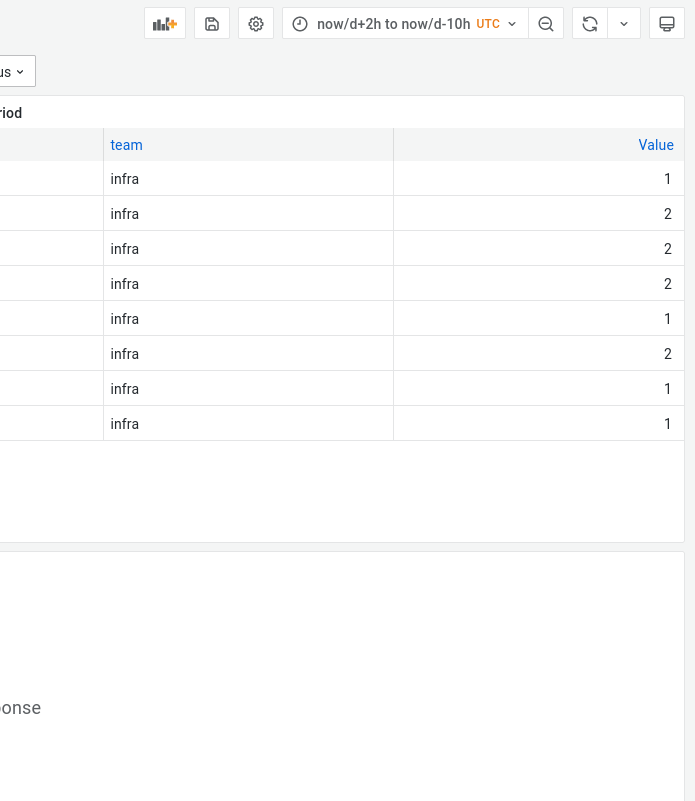Click the Value cell in the sixth row
This screenshot has height=801, width=695.
coord(539,354)
